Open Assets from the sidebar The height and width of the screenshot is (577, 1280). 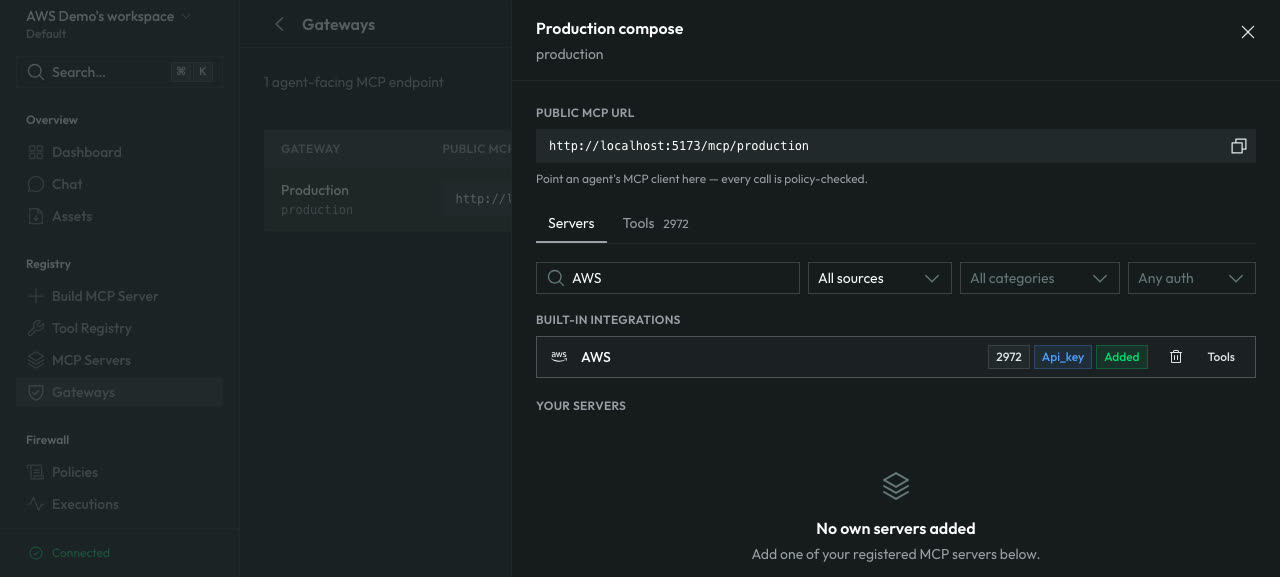pyautogui.click(x=119, y=216)
